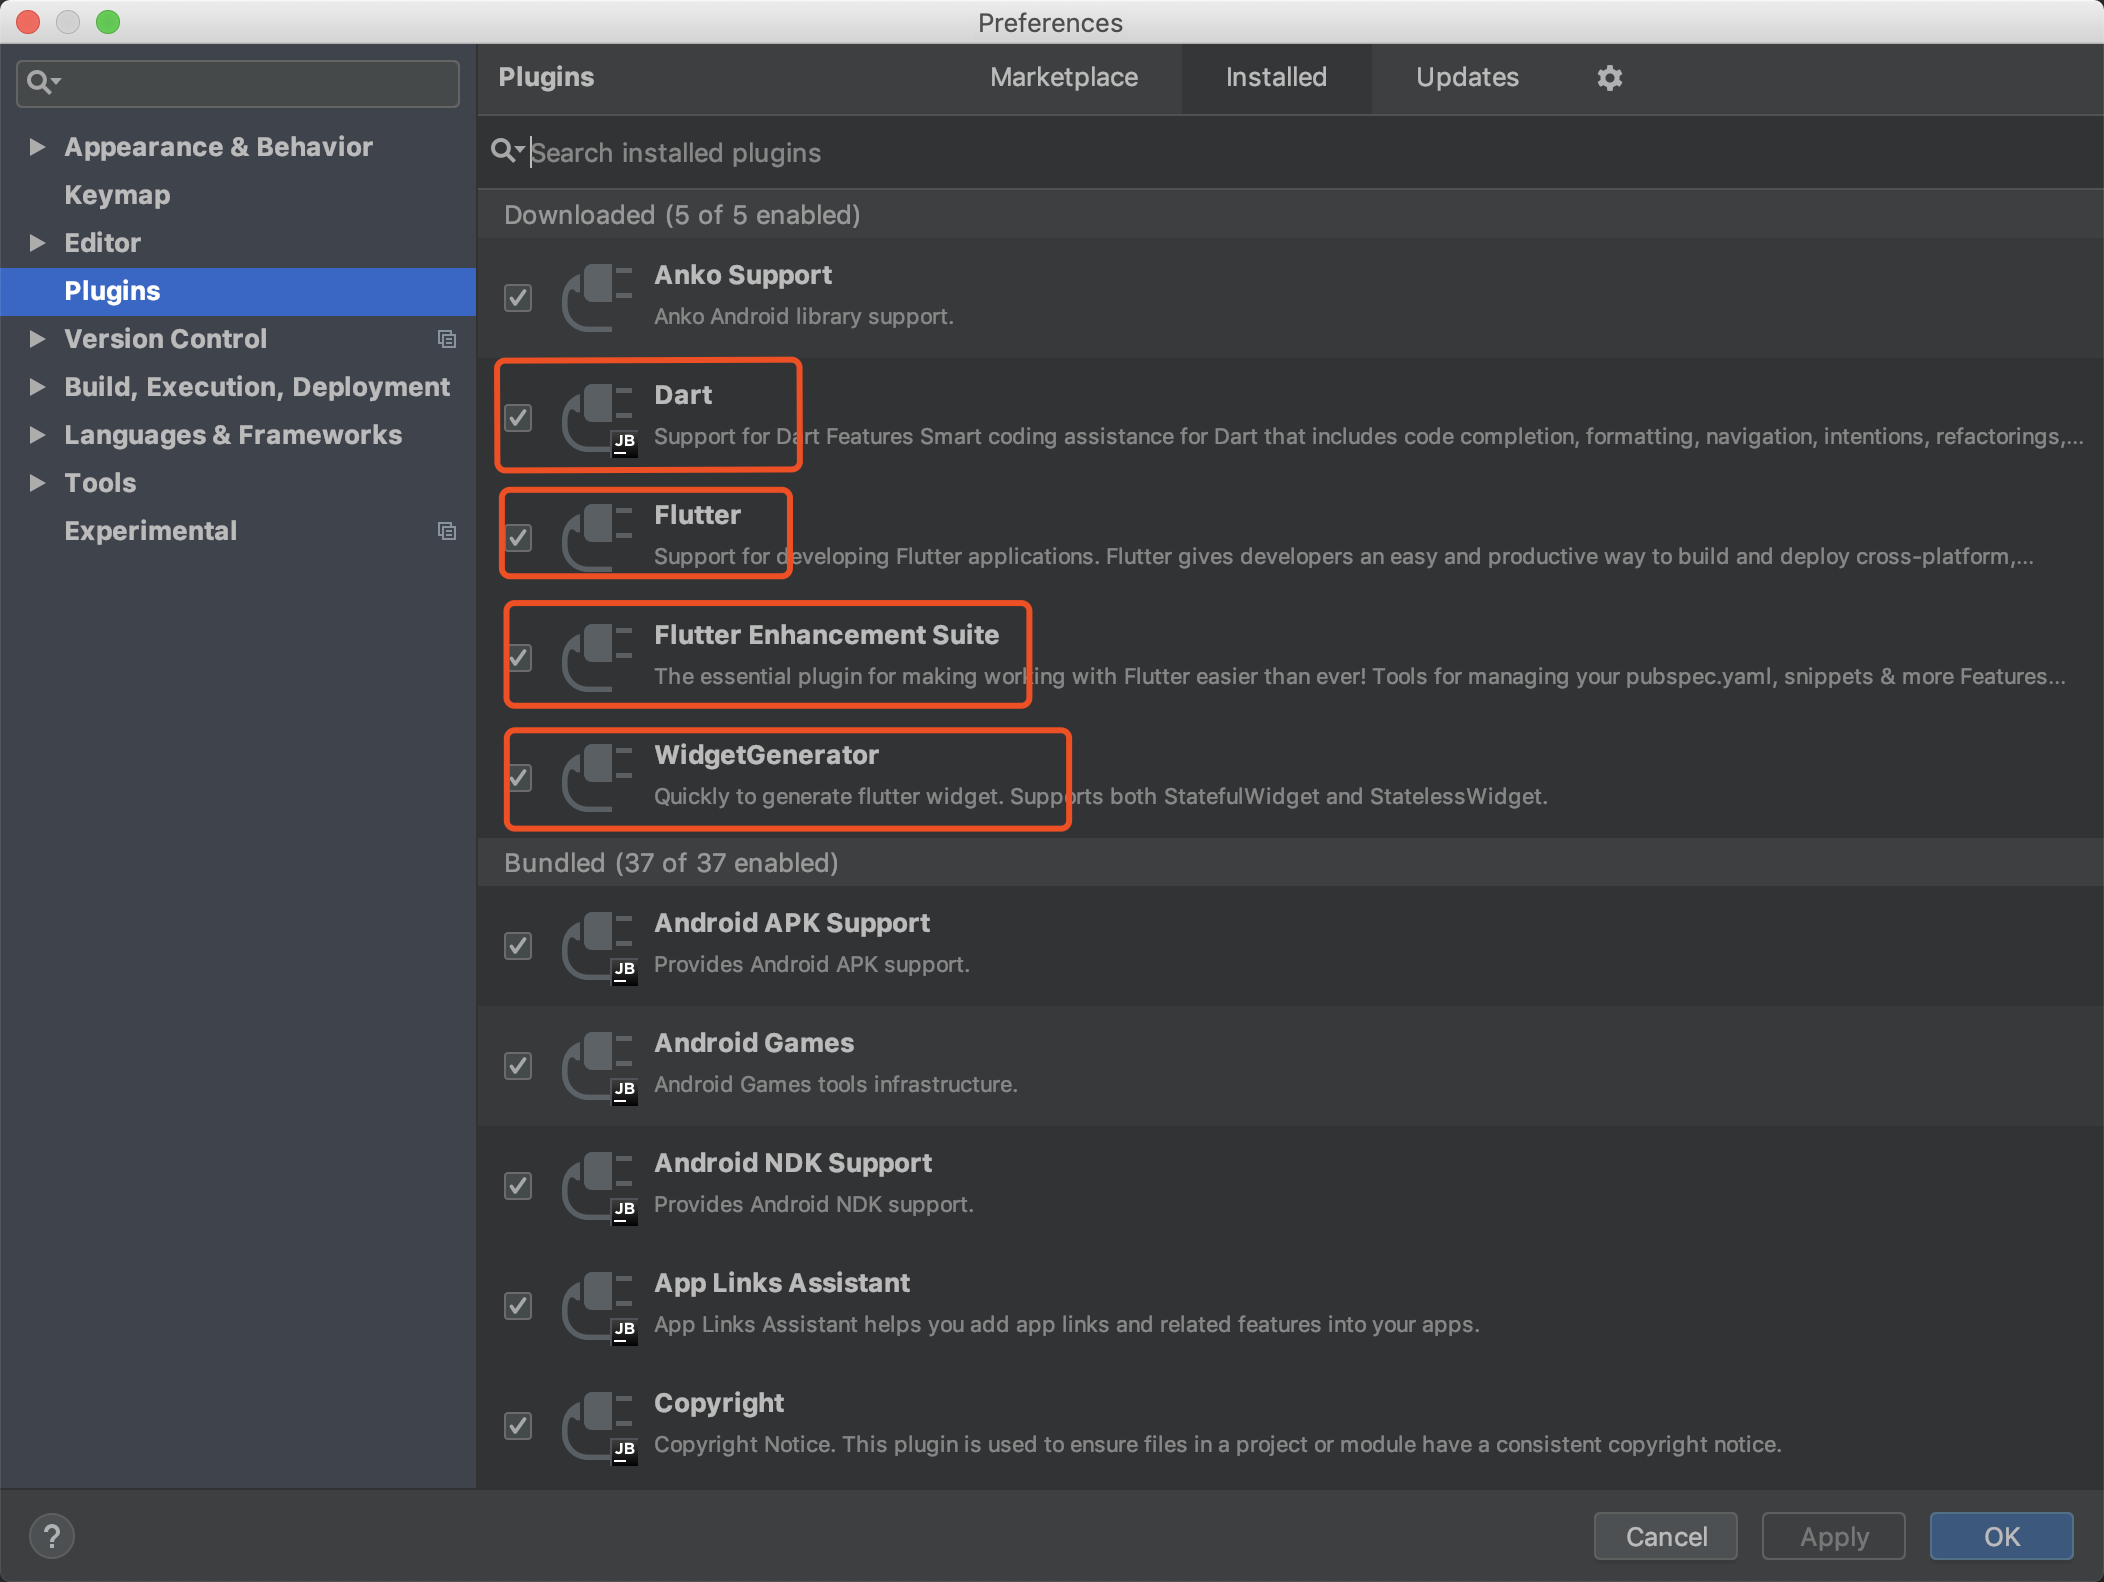Confirm with the OK button
Viewport: 2104px width, 1582px height.
2001,1536
